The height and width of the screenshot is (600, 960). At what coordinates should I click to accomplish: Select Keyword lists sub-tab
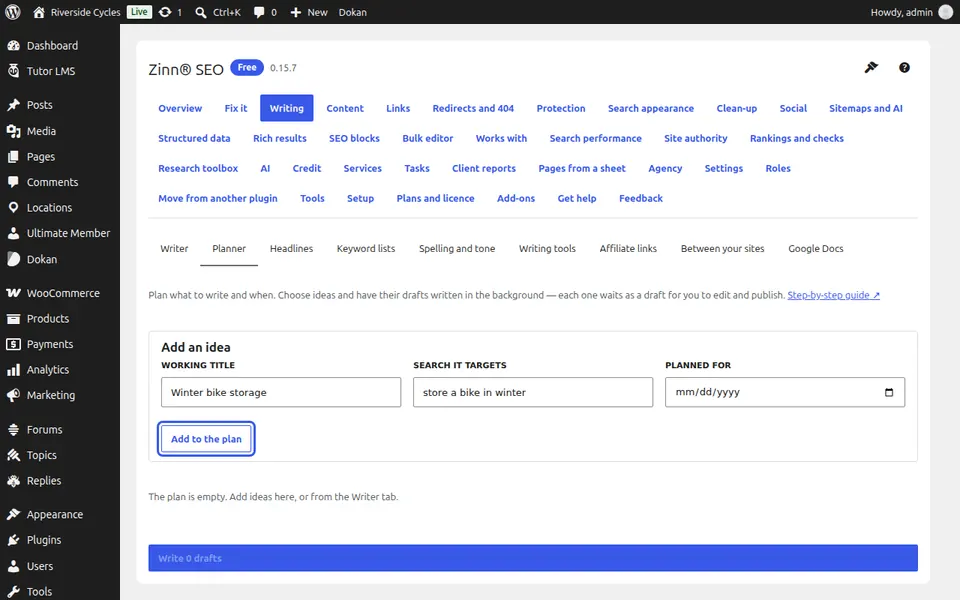pyautogui.click(x=366, y=249)
